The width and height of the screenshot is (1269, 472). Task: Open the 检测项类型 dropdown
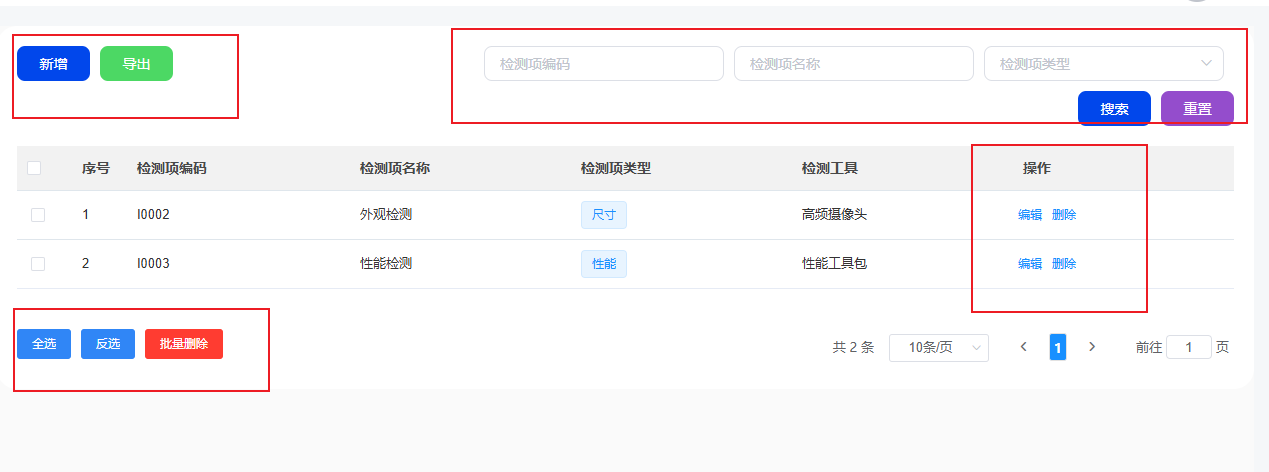tap(1103, 64)
